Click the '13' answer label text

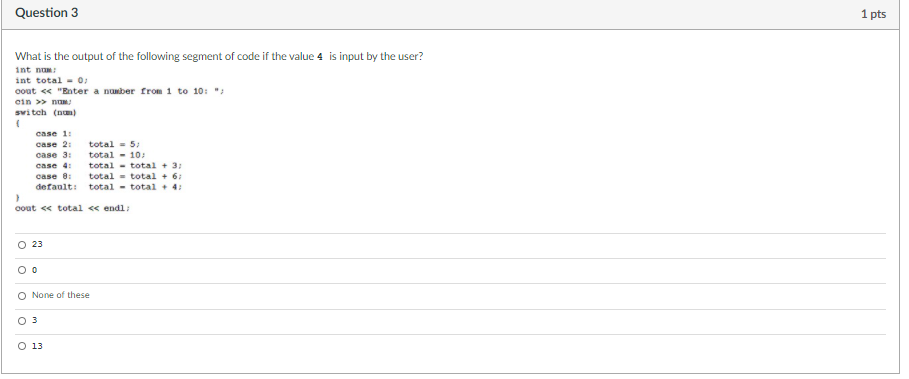(37, 347)
